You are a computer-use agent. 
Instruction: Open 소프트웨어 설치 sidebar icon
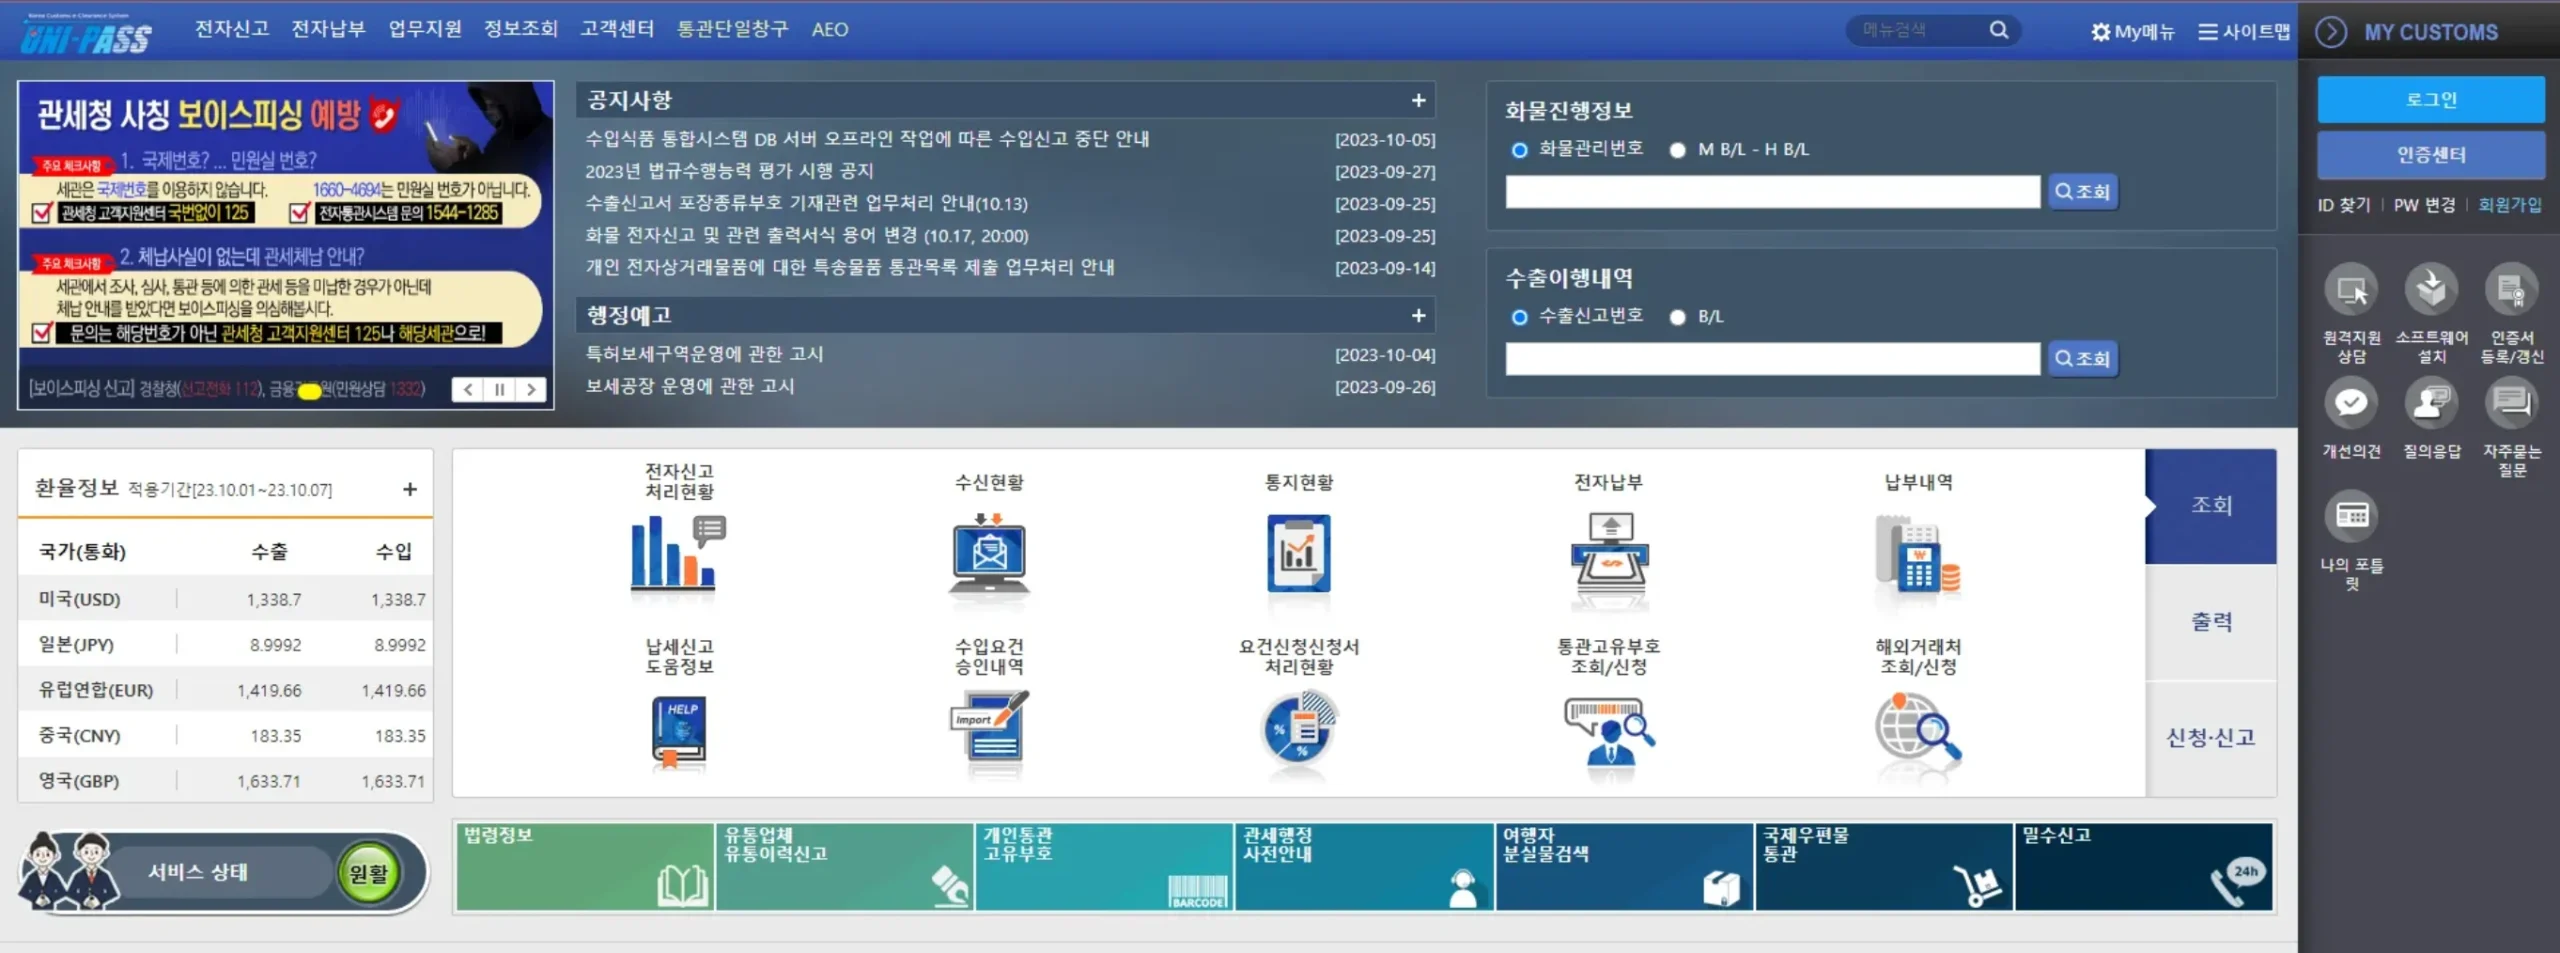point(2431,291)
